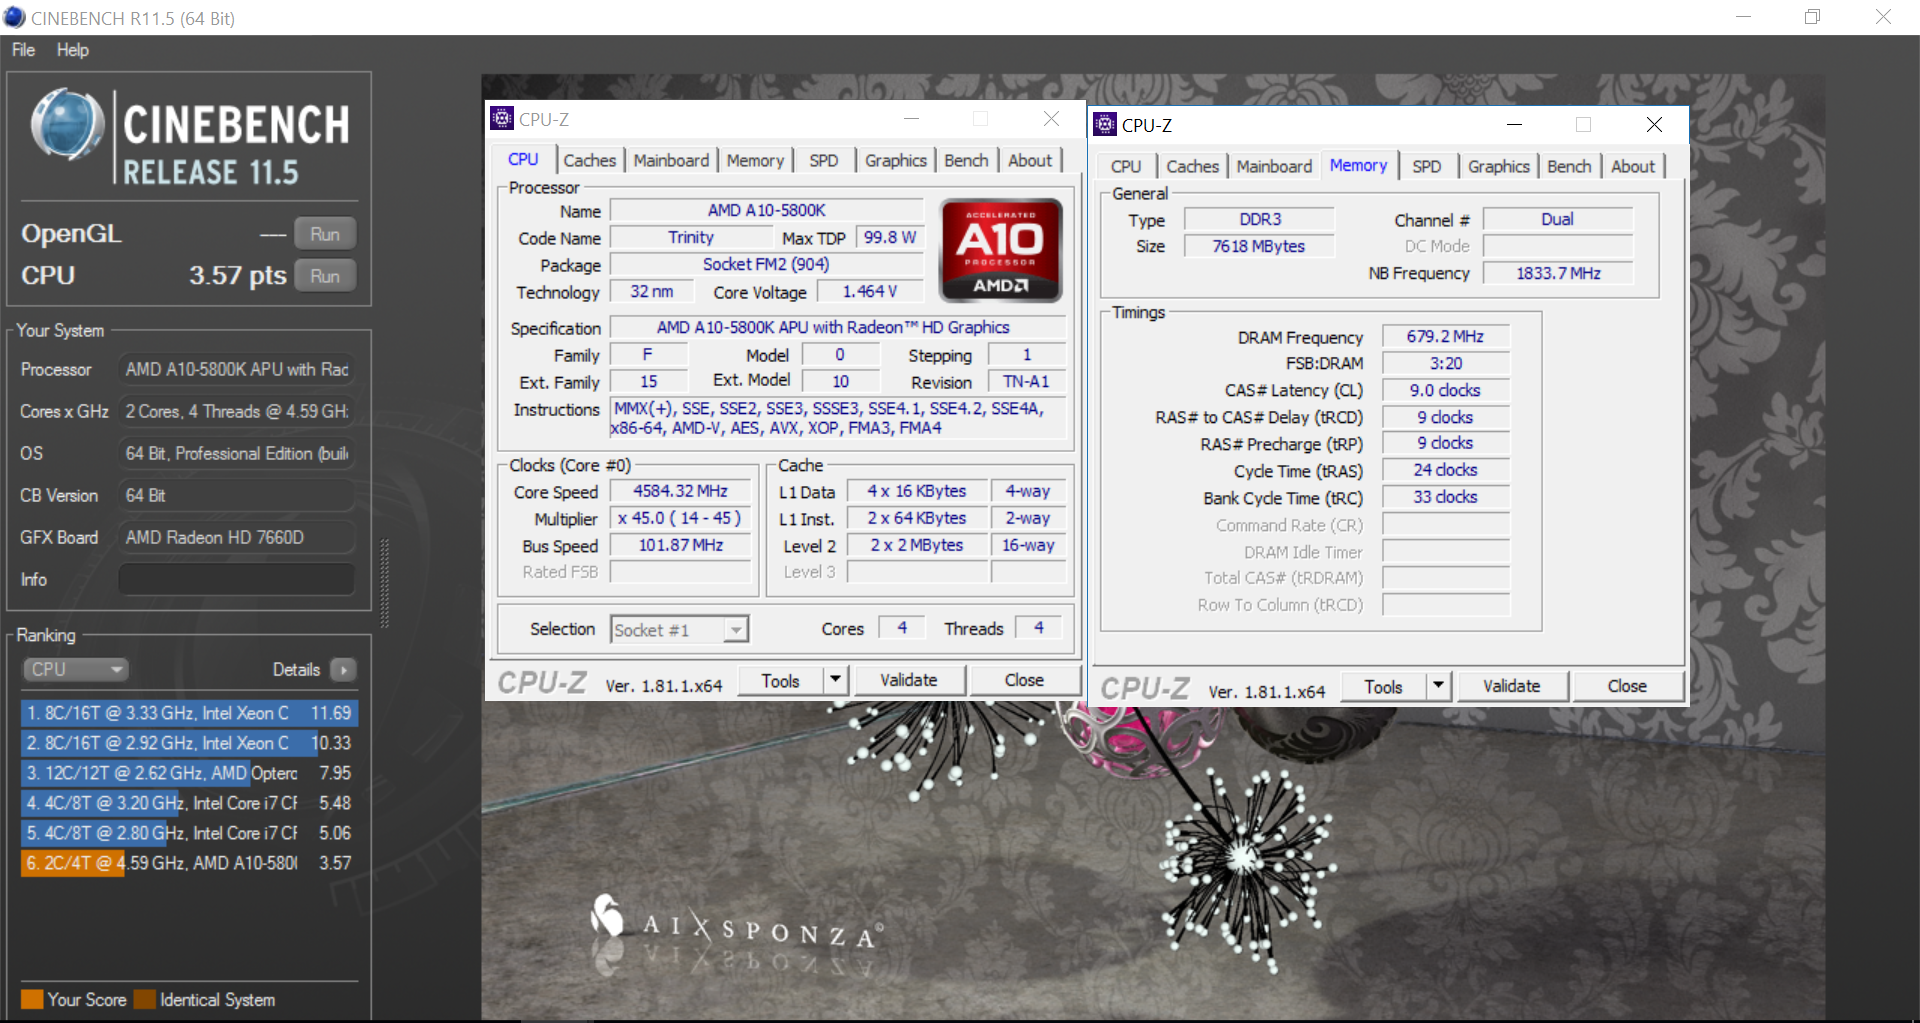The width and height of the screenshot is (1920, 1023).
Task: Click Tools button in left CPU-Z
Action: [781, 680]
